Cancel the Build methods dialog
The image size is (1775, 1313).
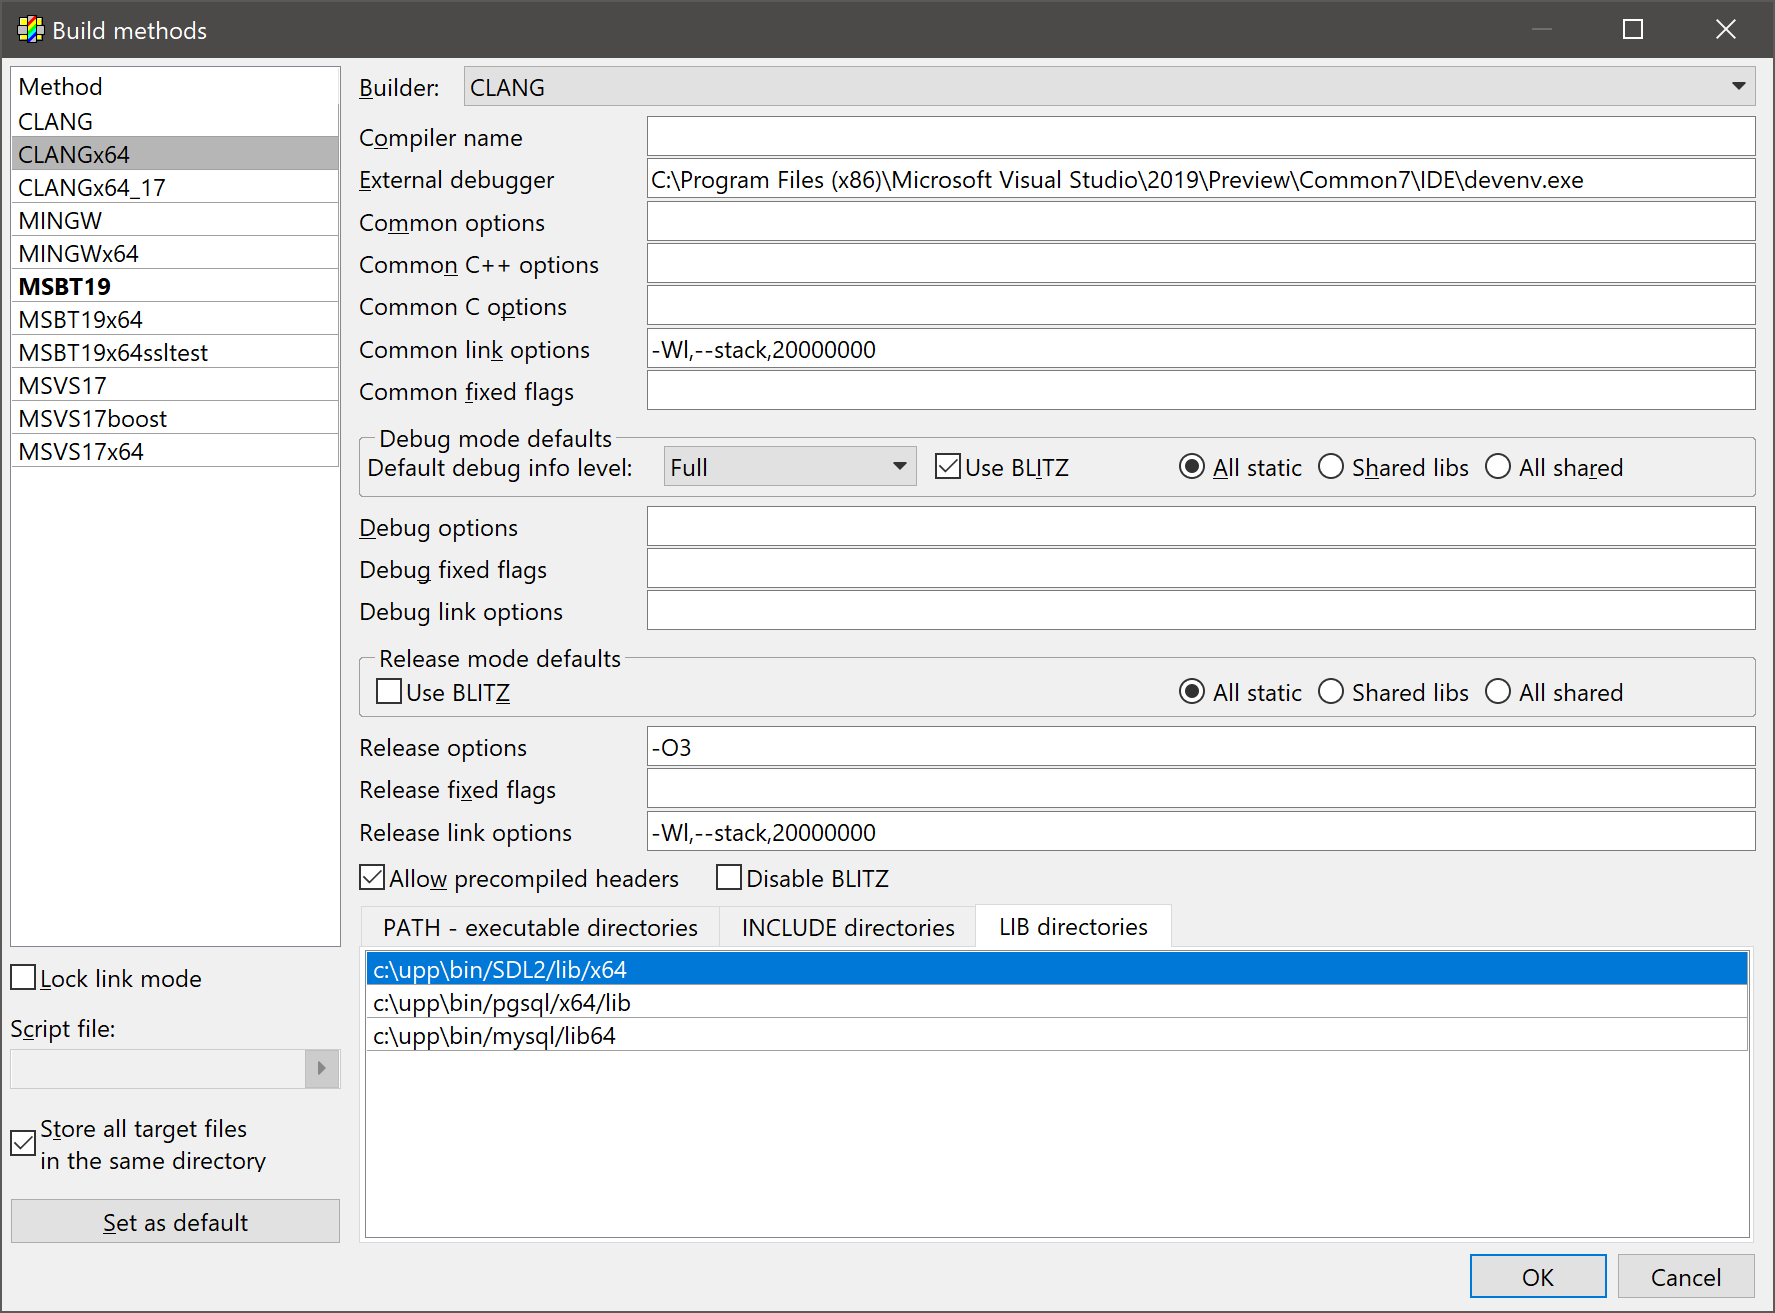(x=1685, y=1277)
